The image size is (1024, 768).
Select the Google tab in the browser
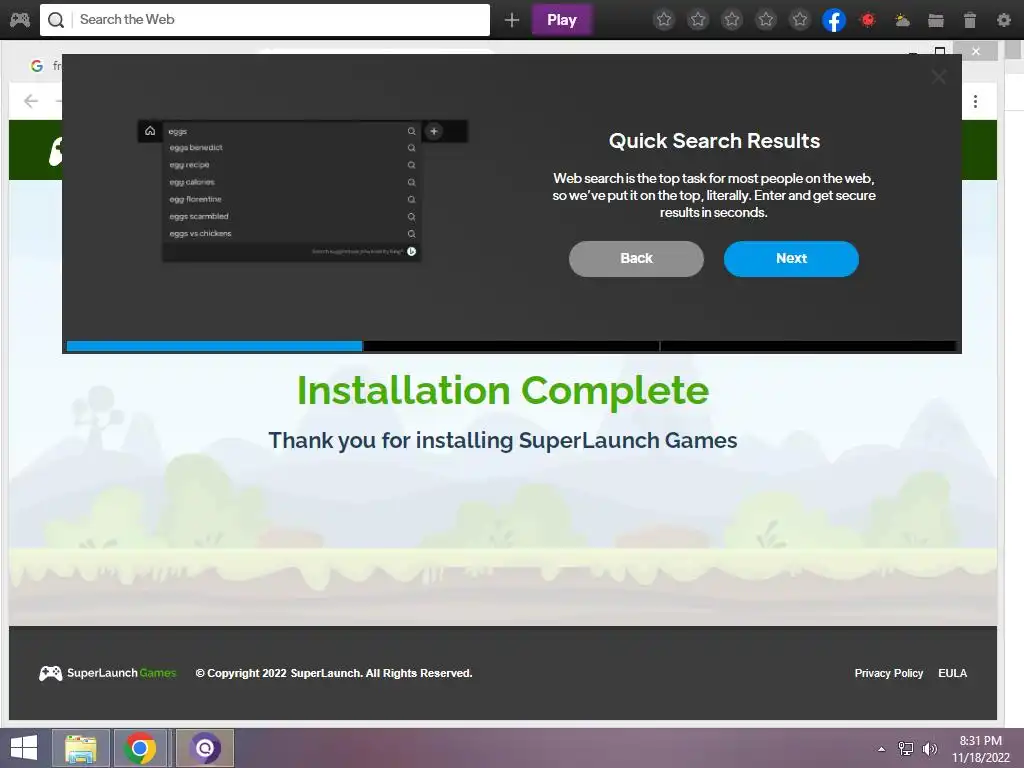[46, 65]
